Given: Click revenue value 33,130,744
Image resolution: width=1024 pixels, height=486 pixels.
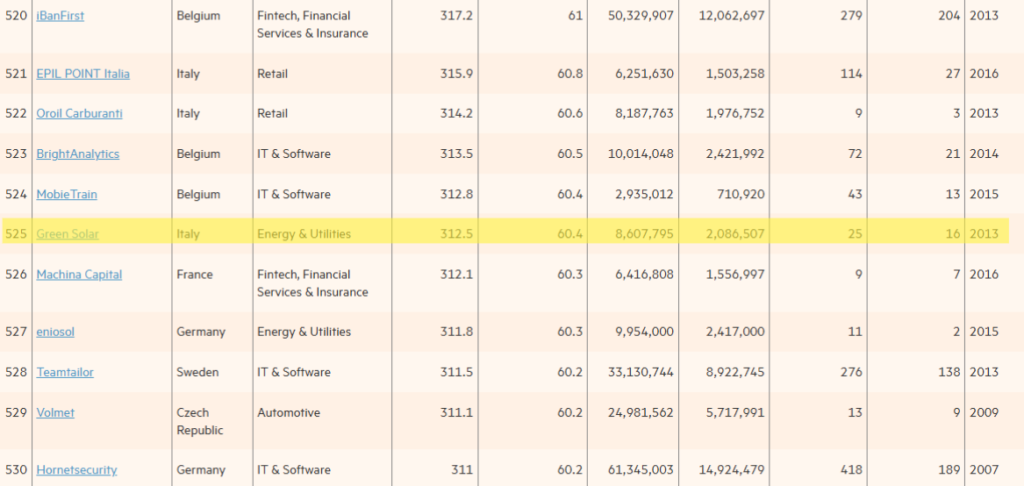Looking at the screenshot, I should pyautogui.click(x=640, y=372).
